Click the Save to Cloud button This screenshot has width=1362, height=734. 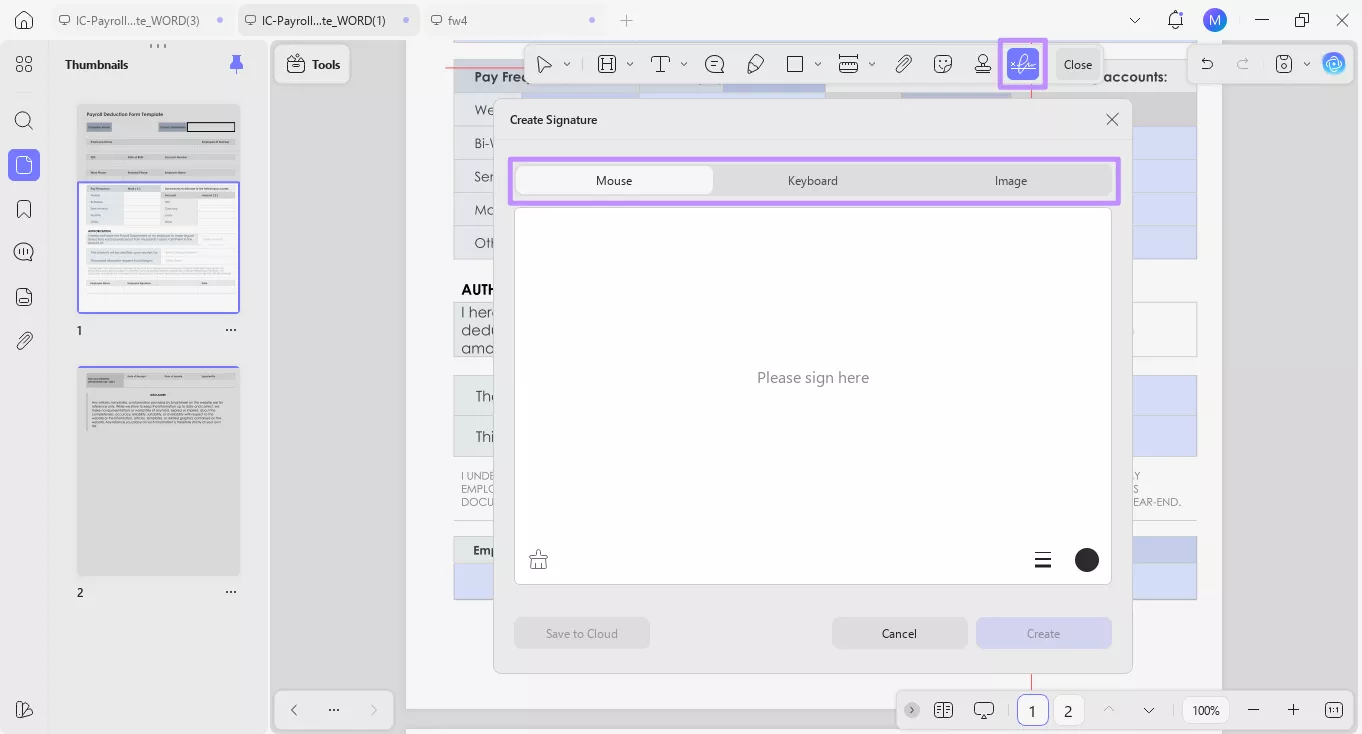tap(581, 633)
